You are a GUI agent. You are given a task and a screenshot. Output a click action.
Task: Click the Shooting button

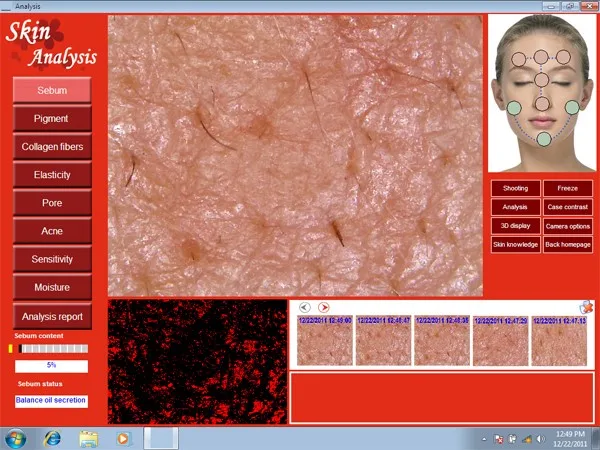(x=515, y=188)
